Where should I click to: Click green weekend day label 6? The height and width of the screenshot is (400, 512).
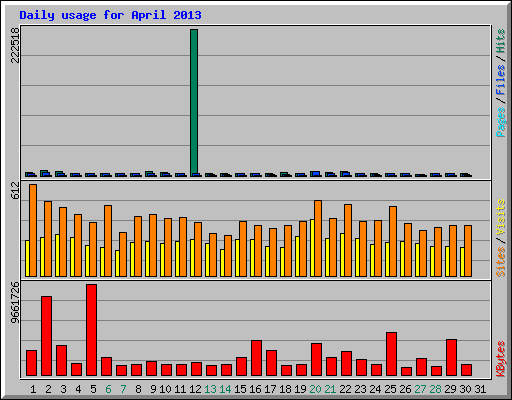click(x=108, y=389)
